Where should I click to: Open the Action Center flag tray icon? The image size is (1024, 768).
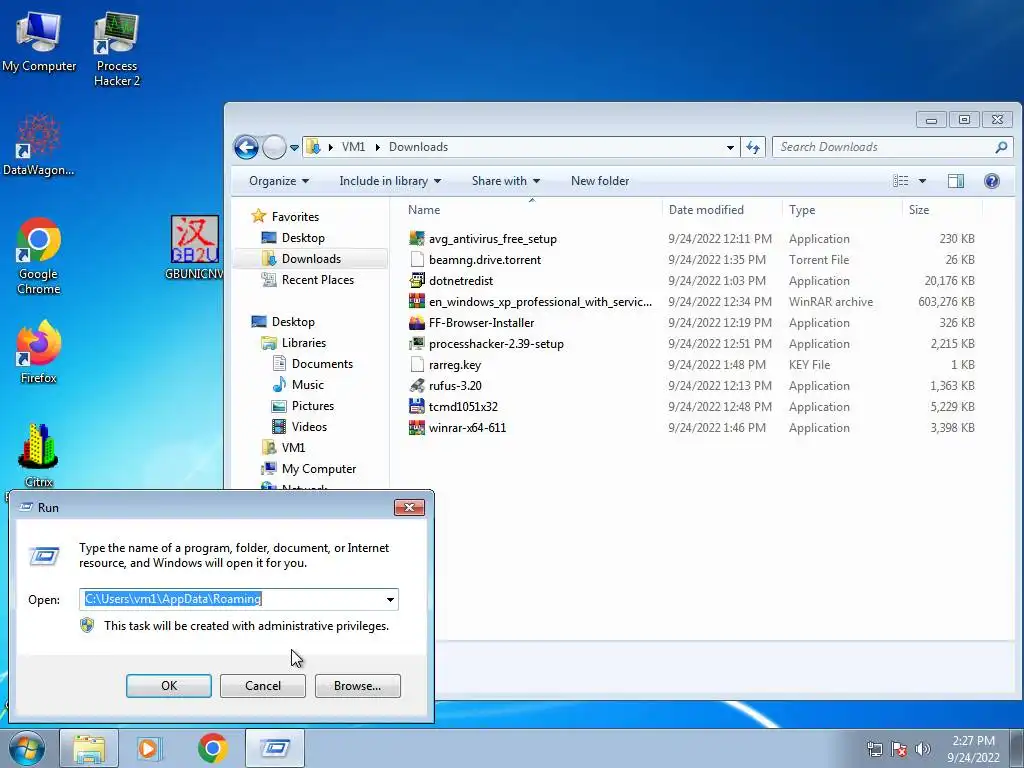[x=899, y=748]
